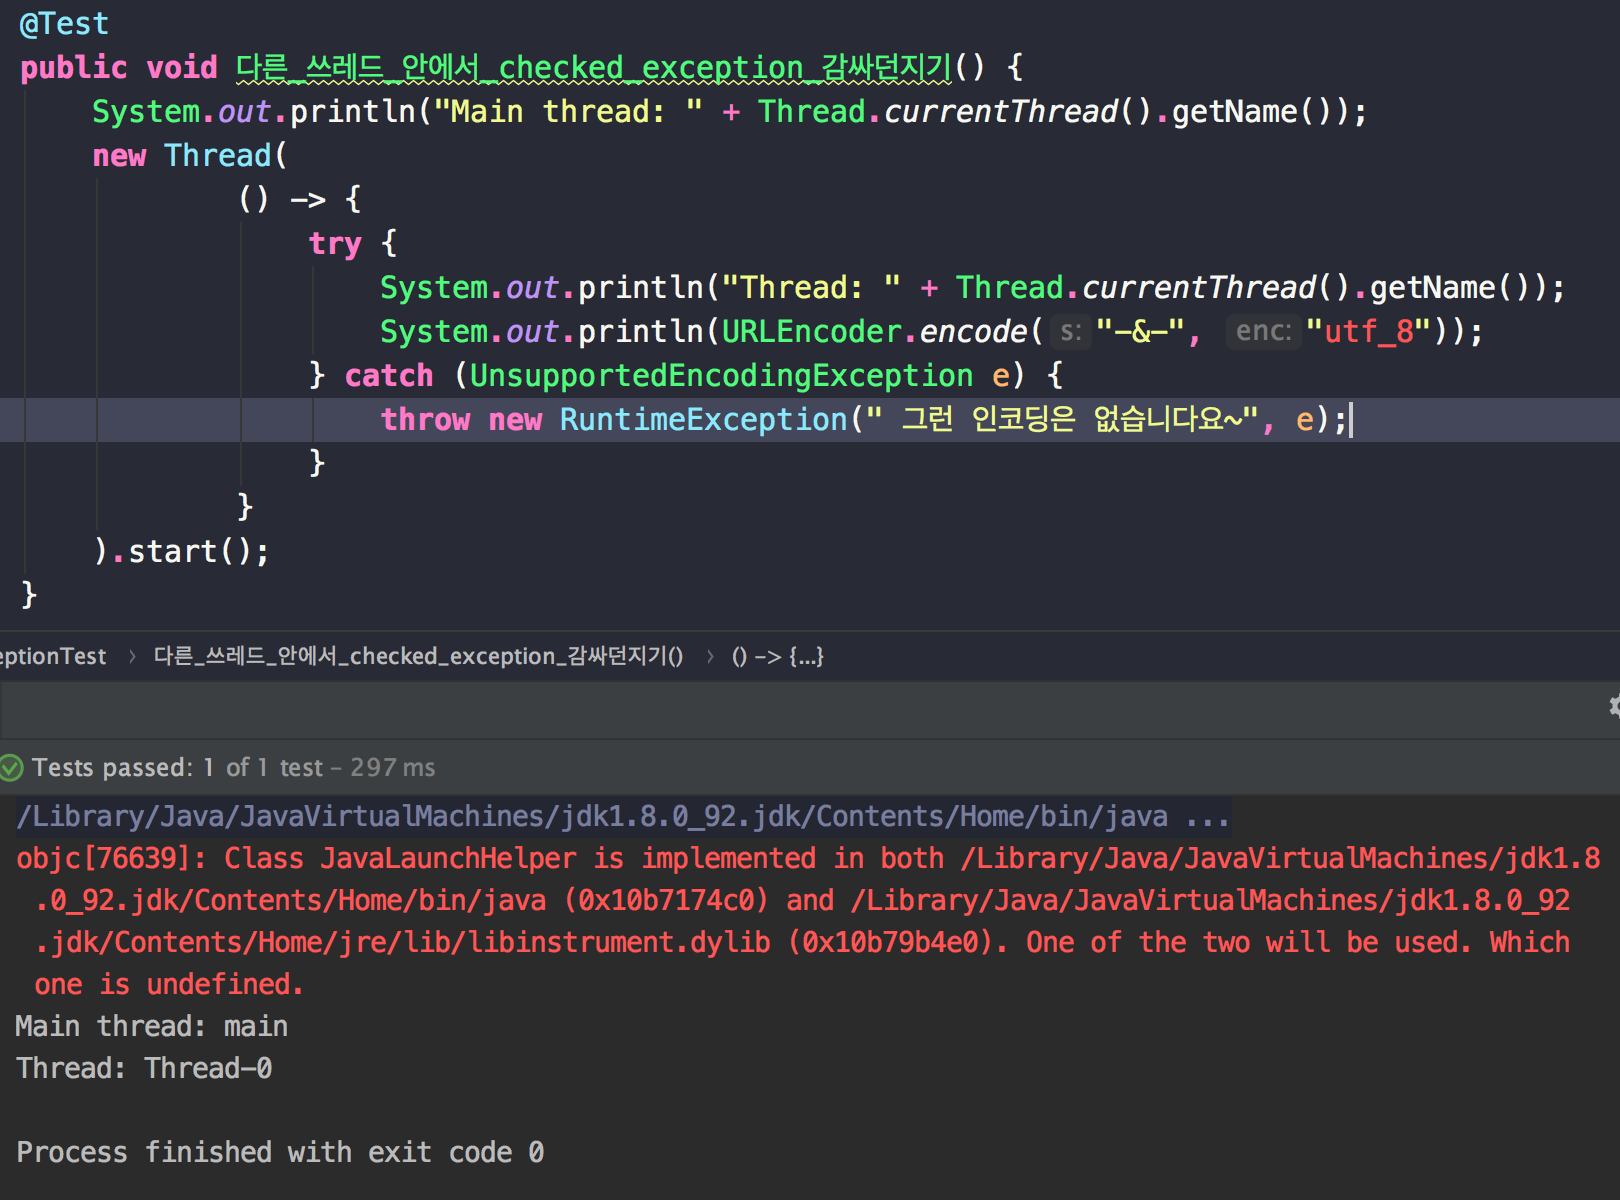
Task: Click the 'public void' keywords
Action: coord(119,67)
